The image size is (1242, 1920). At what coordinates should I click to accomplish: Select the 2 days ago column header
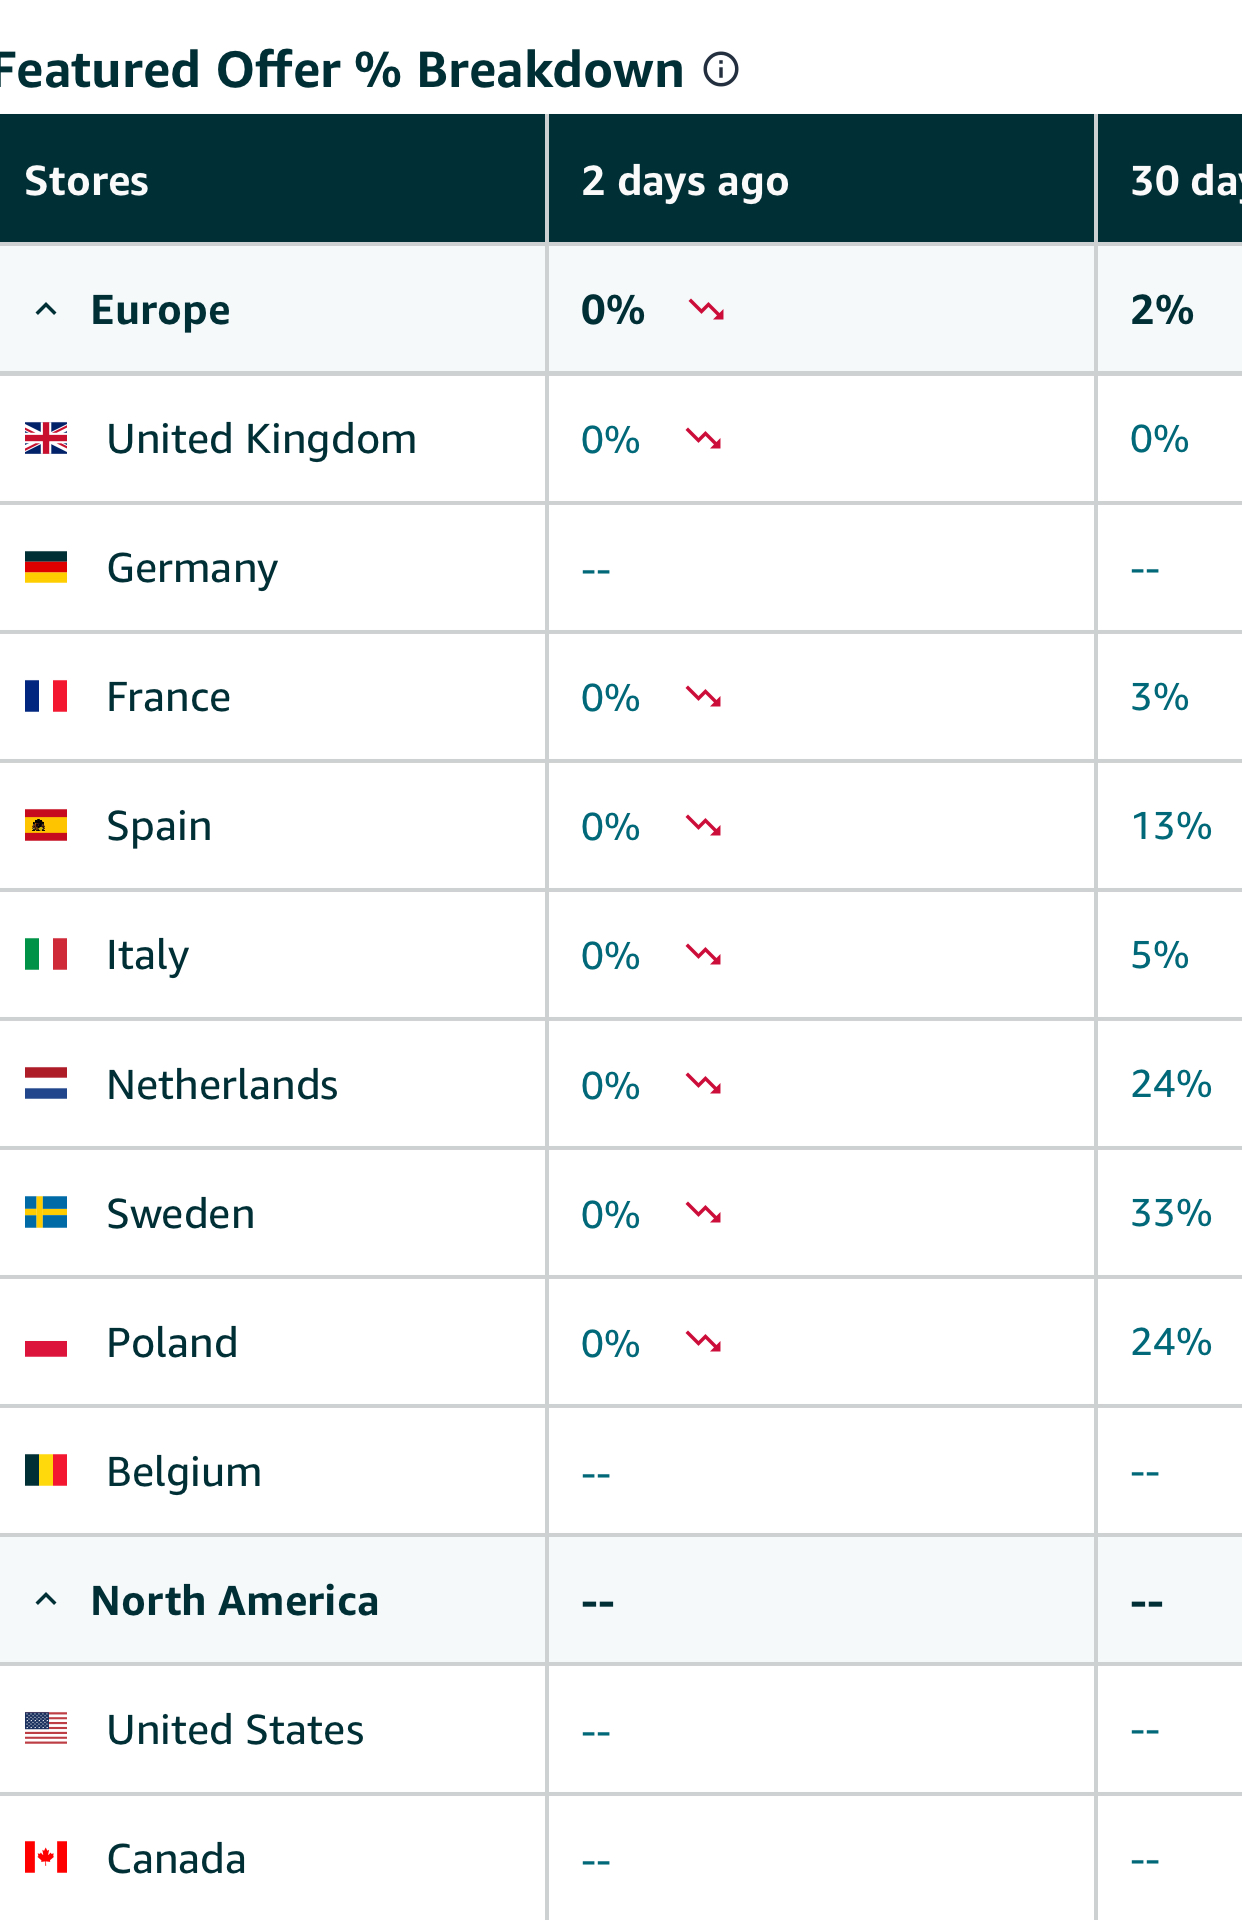click(x=821, y=180)
